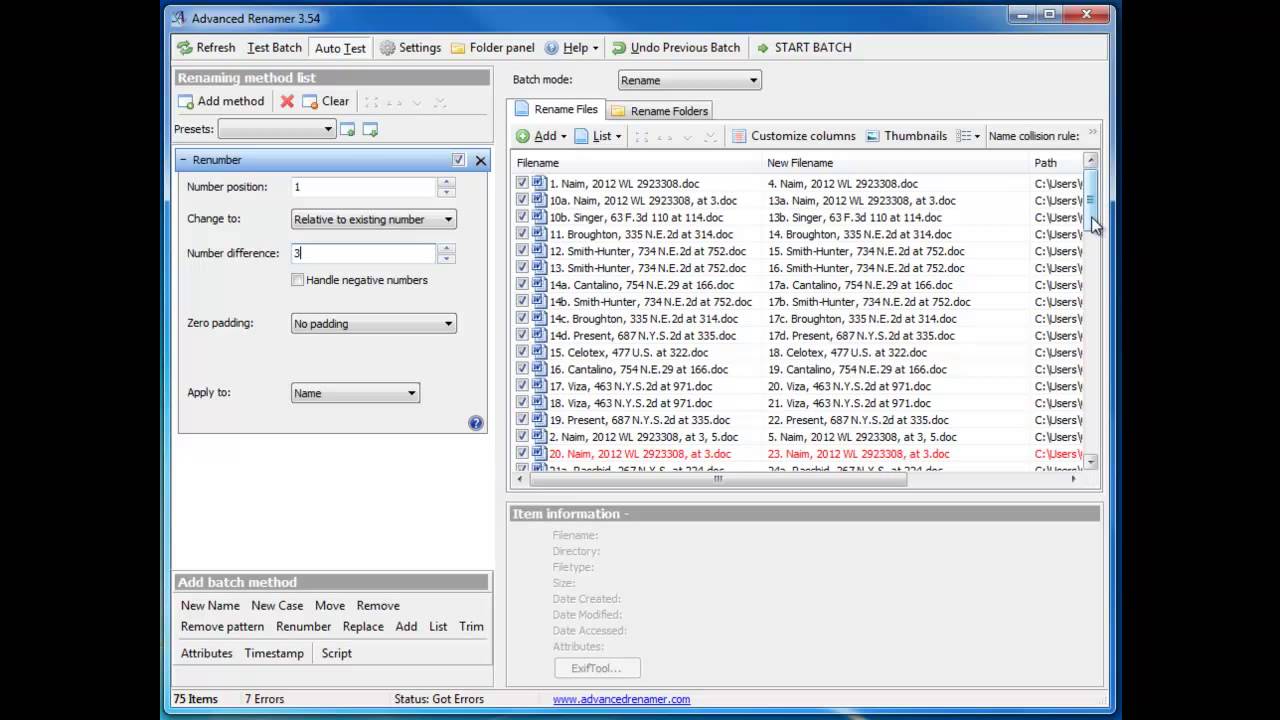Open the www.advancedrenamer.com link

pyautogui.click(x=621, y=699)
